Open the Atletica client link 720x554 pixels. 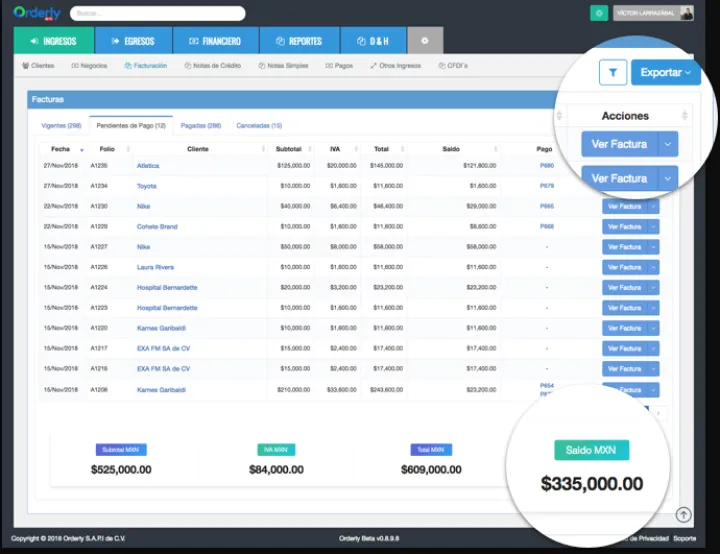148,165
